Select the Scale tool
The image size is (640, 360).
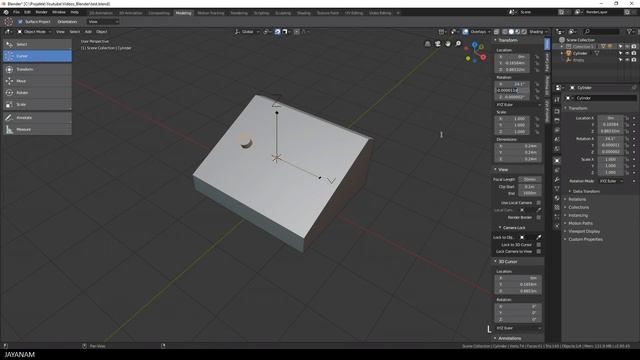38,104
